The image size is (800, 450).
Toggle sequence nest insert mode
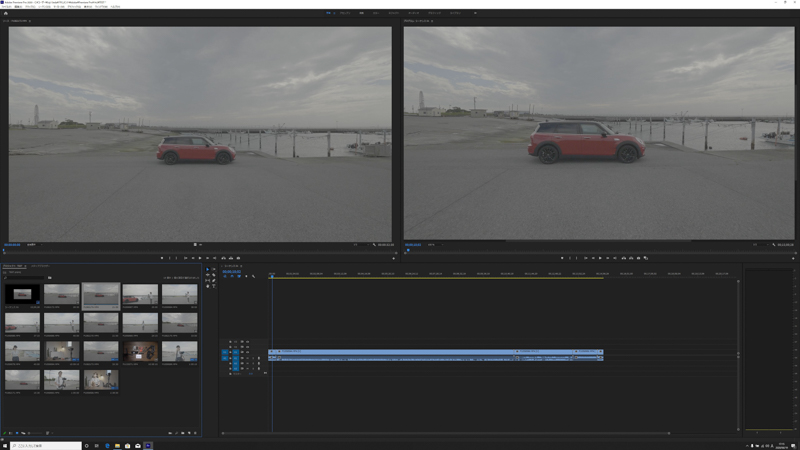pyautogui.click(x=225, y=276)
